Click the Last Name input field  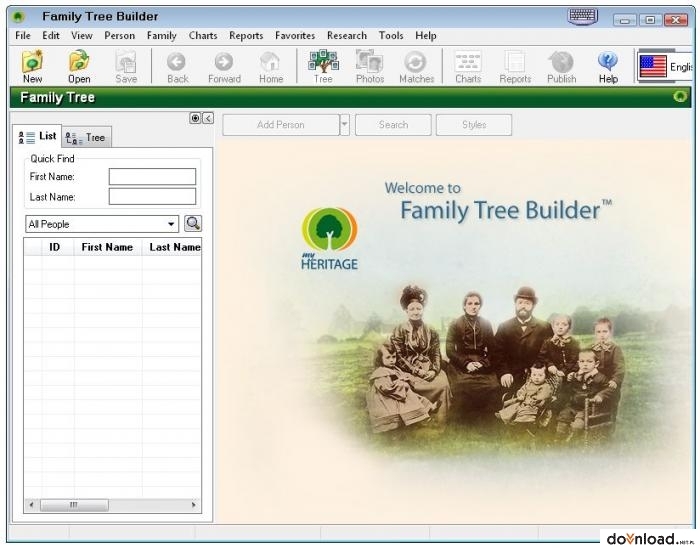point(152,196)
